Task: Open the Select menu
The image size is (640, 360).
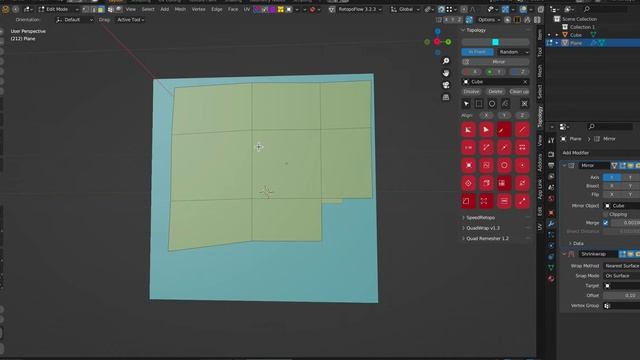Action: [x=148, y=9]
